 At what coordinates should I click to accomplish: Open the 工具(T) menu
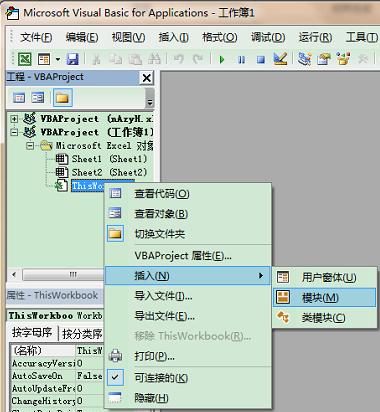[x=362, y=37]
